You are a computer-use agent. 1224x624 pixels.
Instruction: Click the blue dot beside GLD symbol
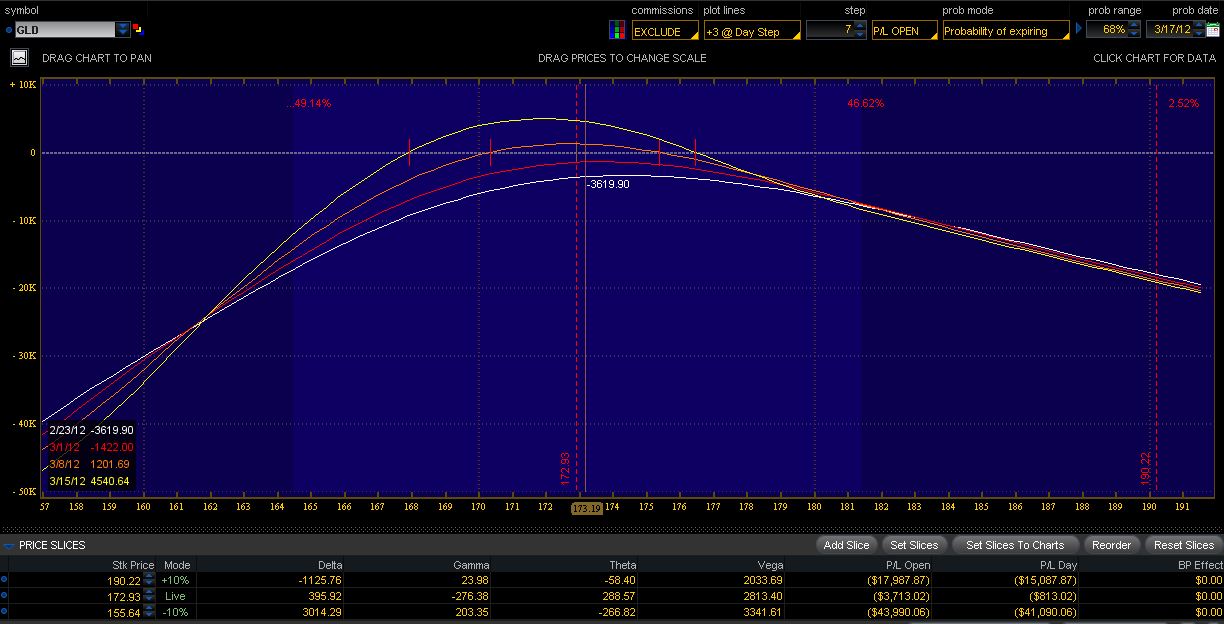click(8, 30)
